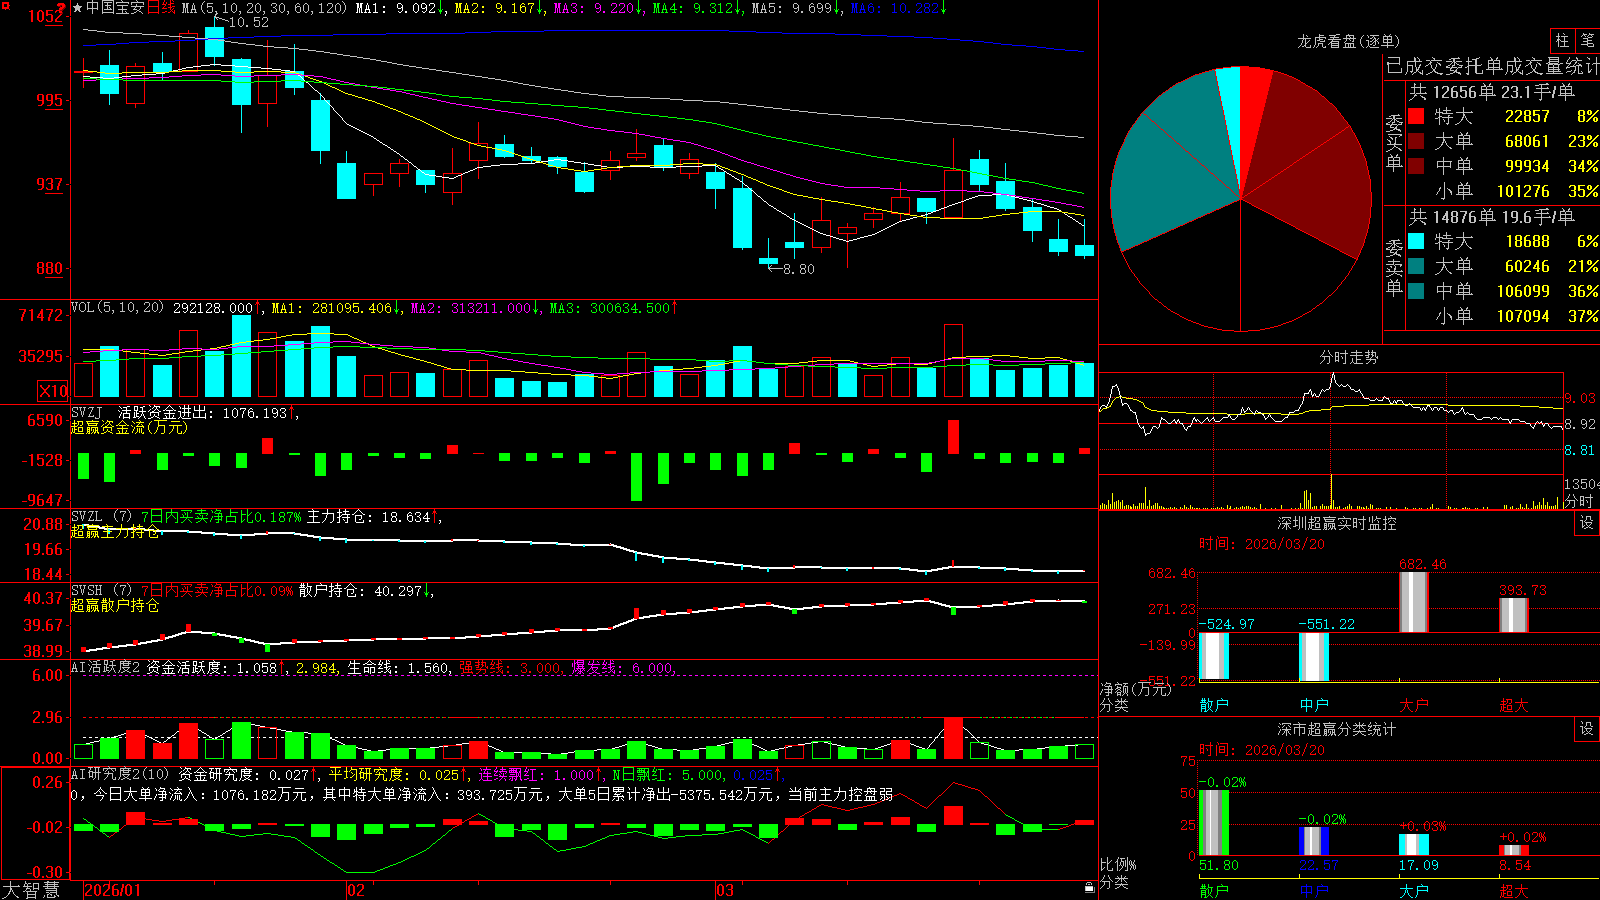Click the 深圳超赢实时监控 panel title
Image resolution: width=1600 pixels, height=900 pixels.
click(1336, 523)
